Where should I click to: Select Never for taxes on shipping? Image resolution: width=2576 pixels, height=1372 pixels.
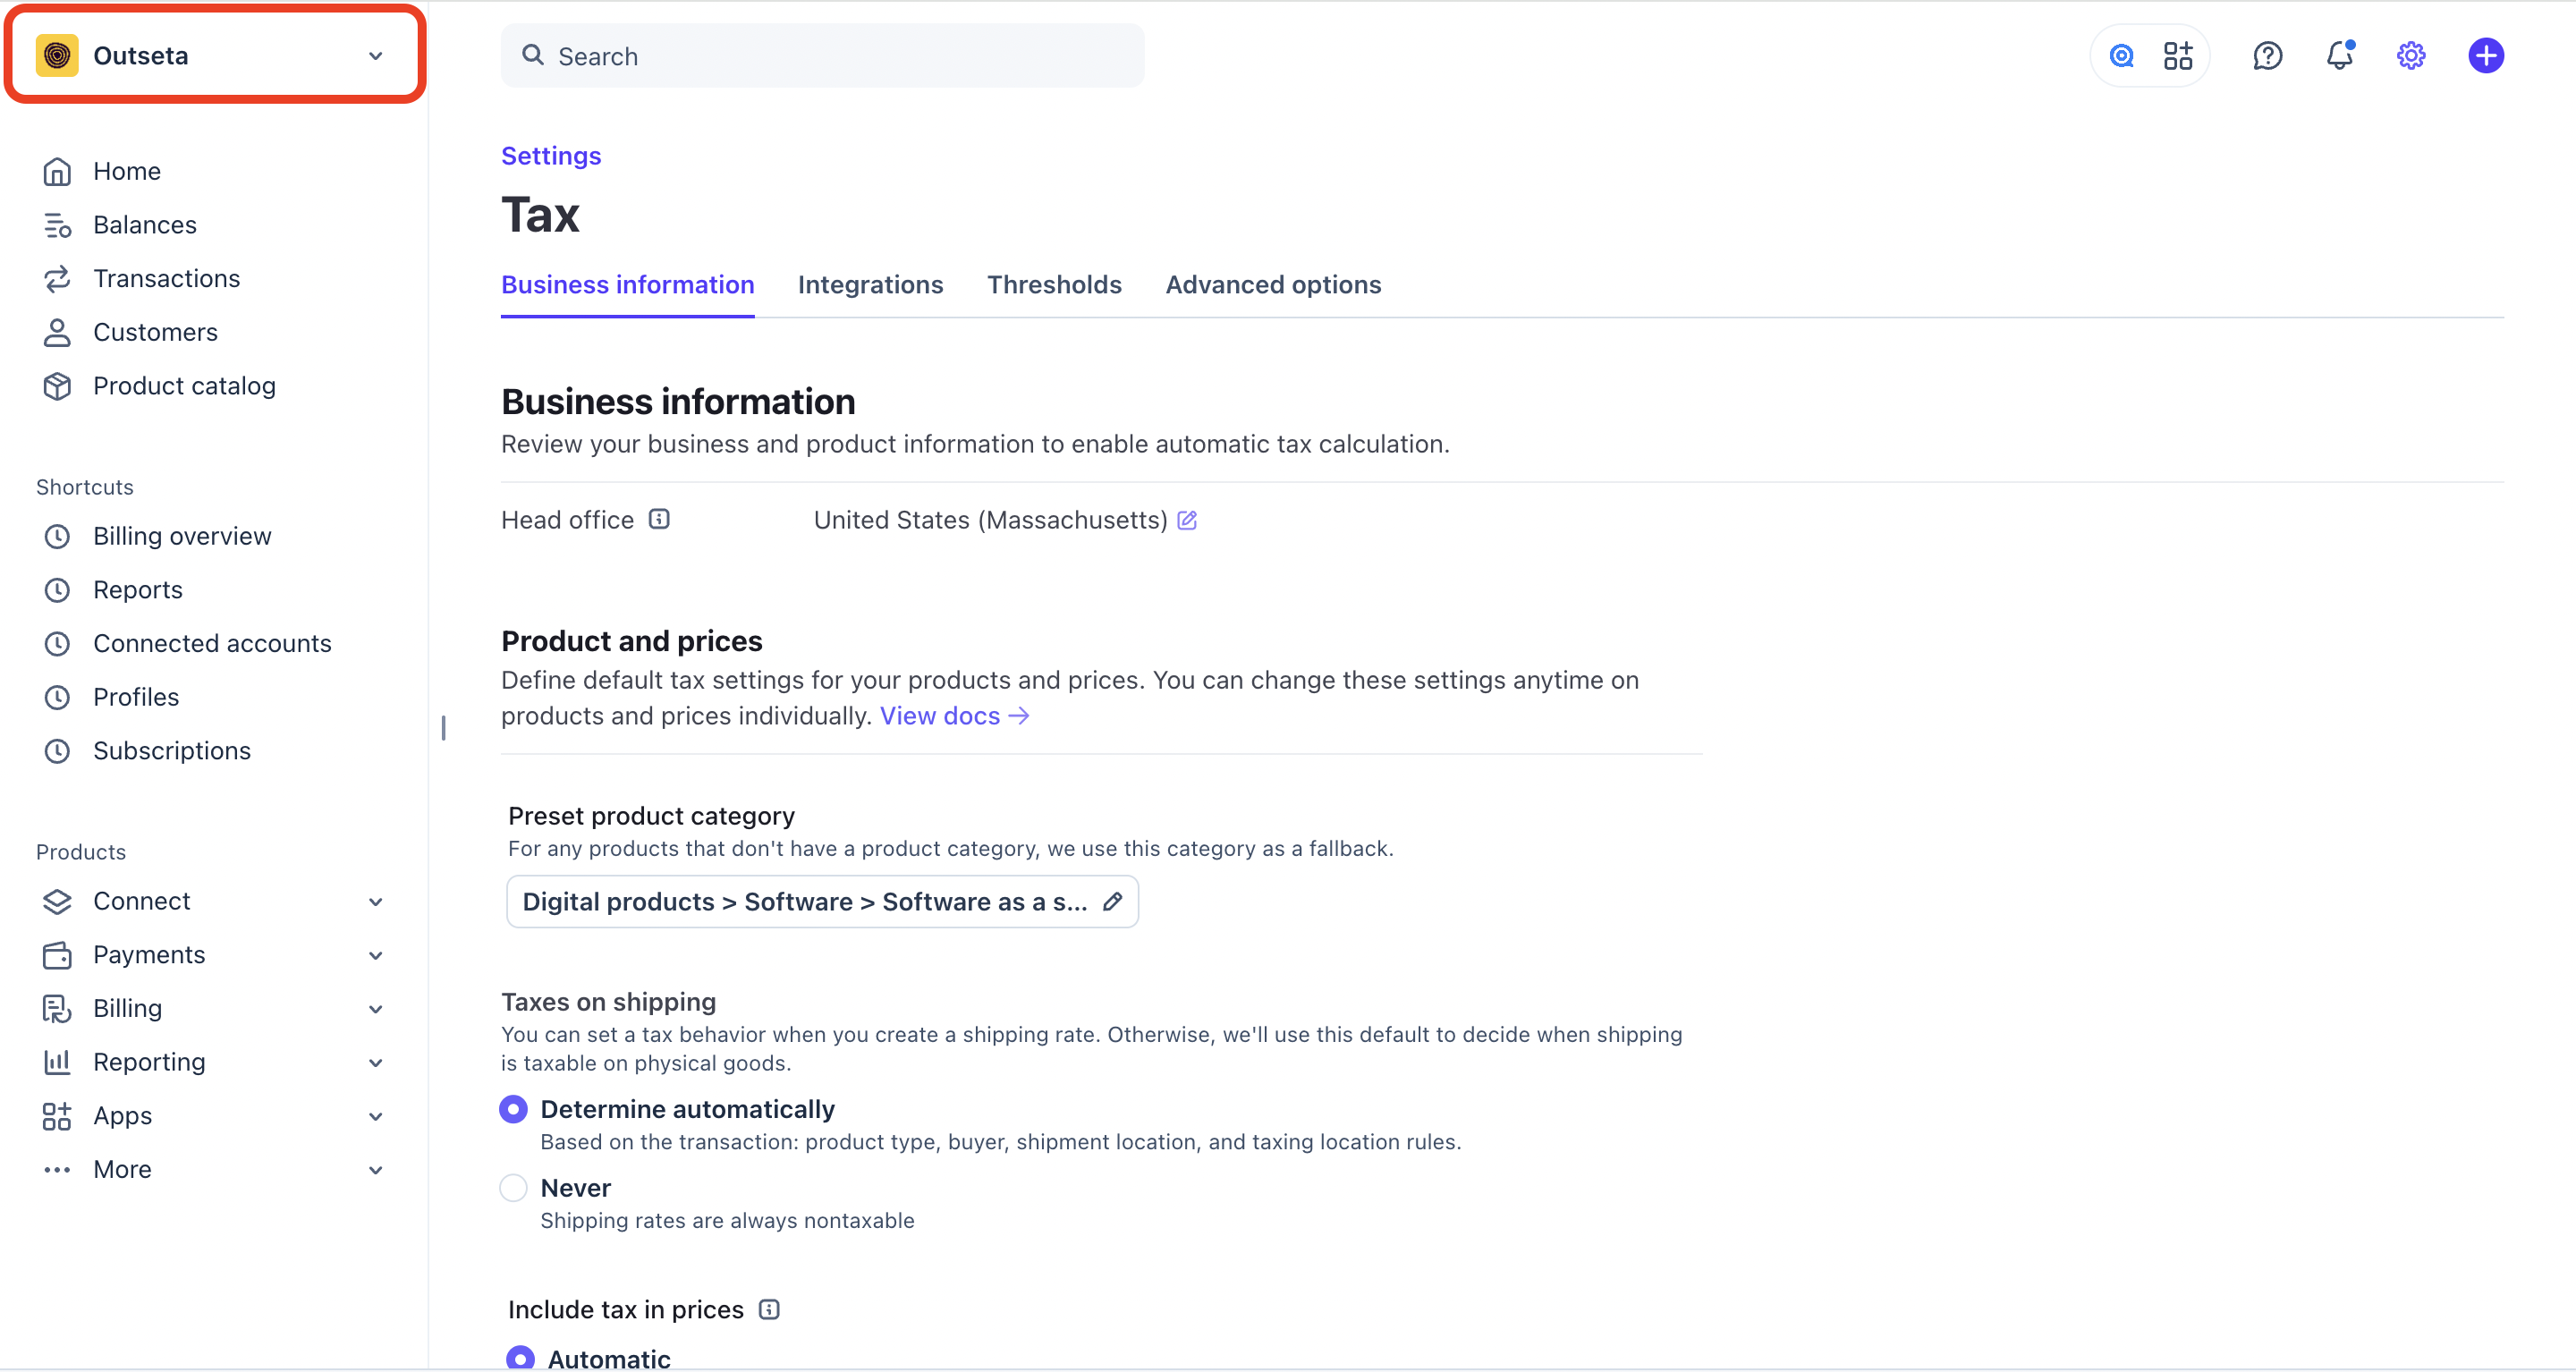coord(513,1188)
